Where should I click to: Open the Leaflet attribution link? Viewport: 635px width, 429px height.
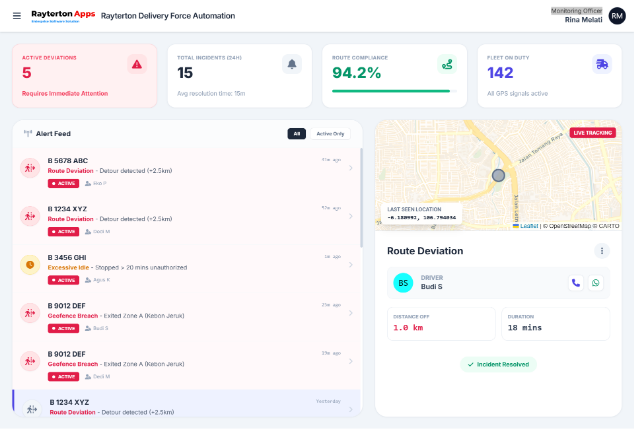tap(529, 226)
